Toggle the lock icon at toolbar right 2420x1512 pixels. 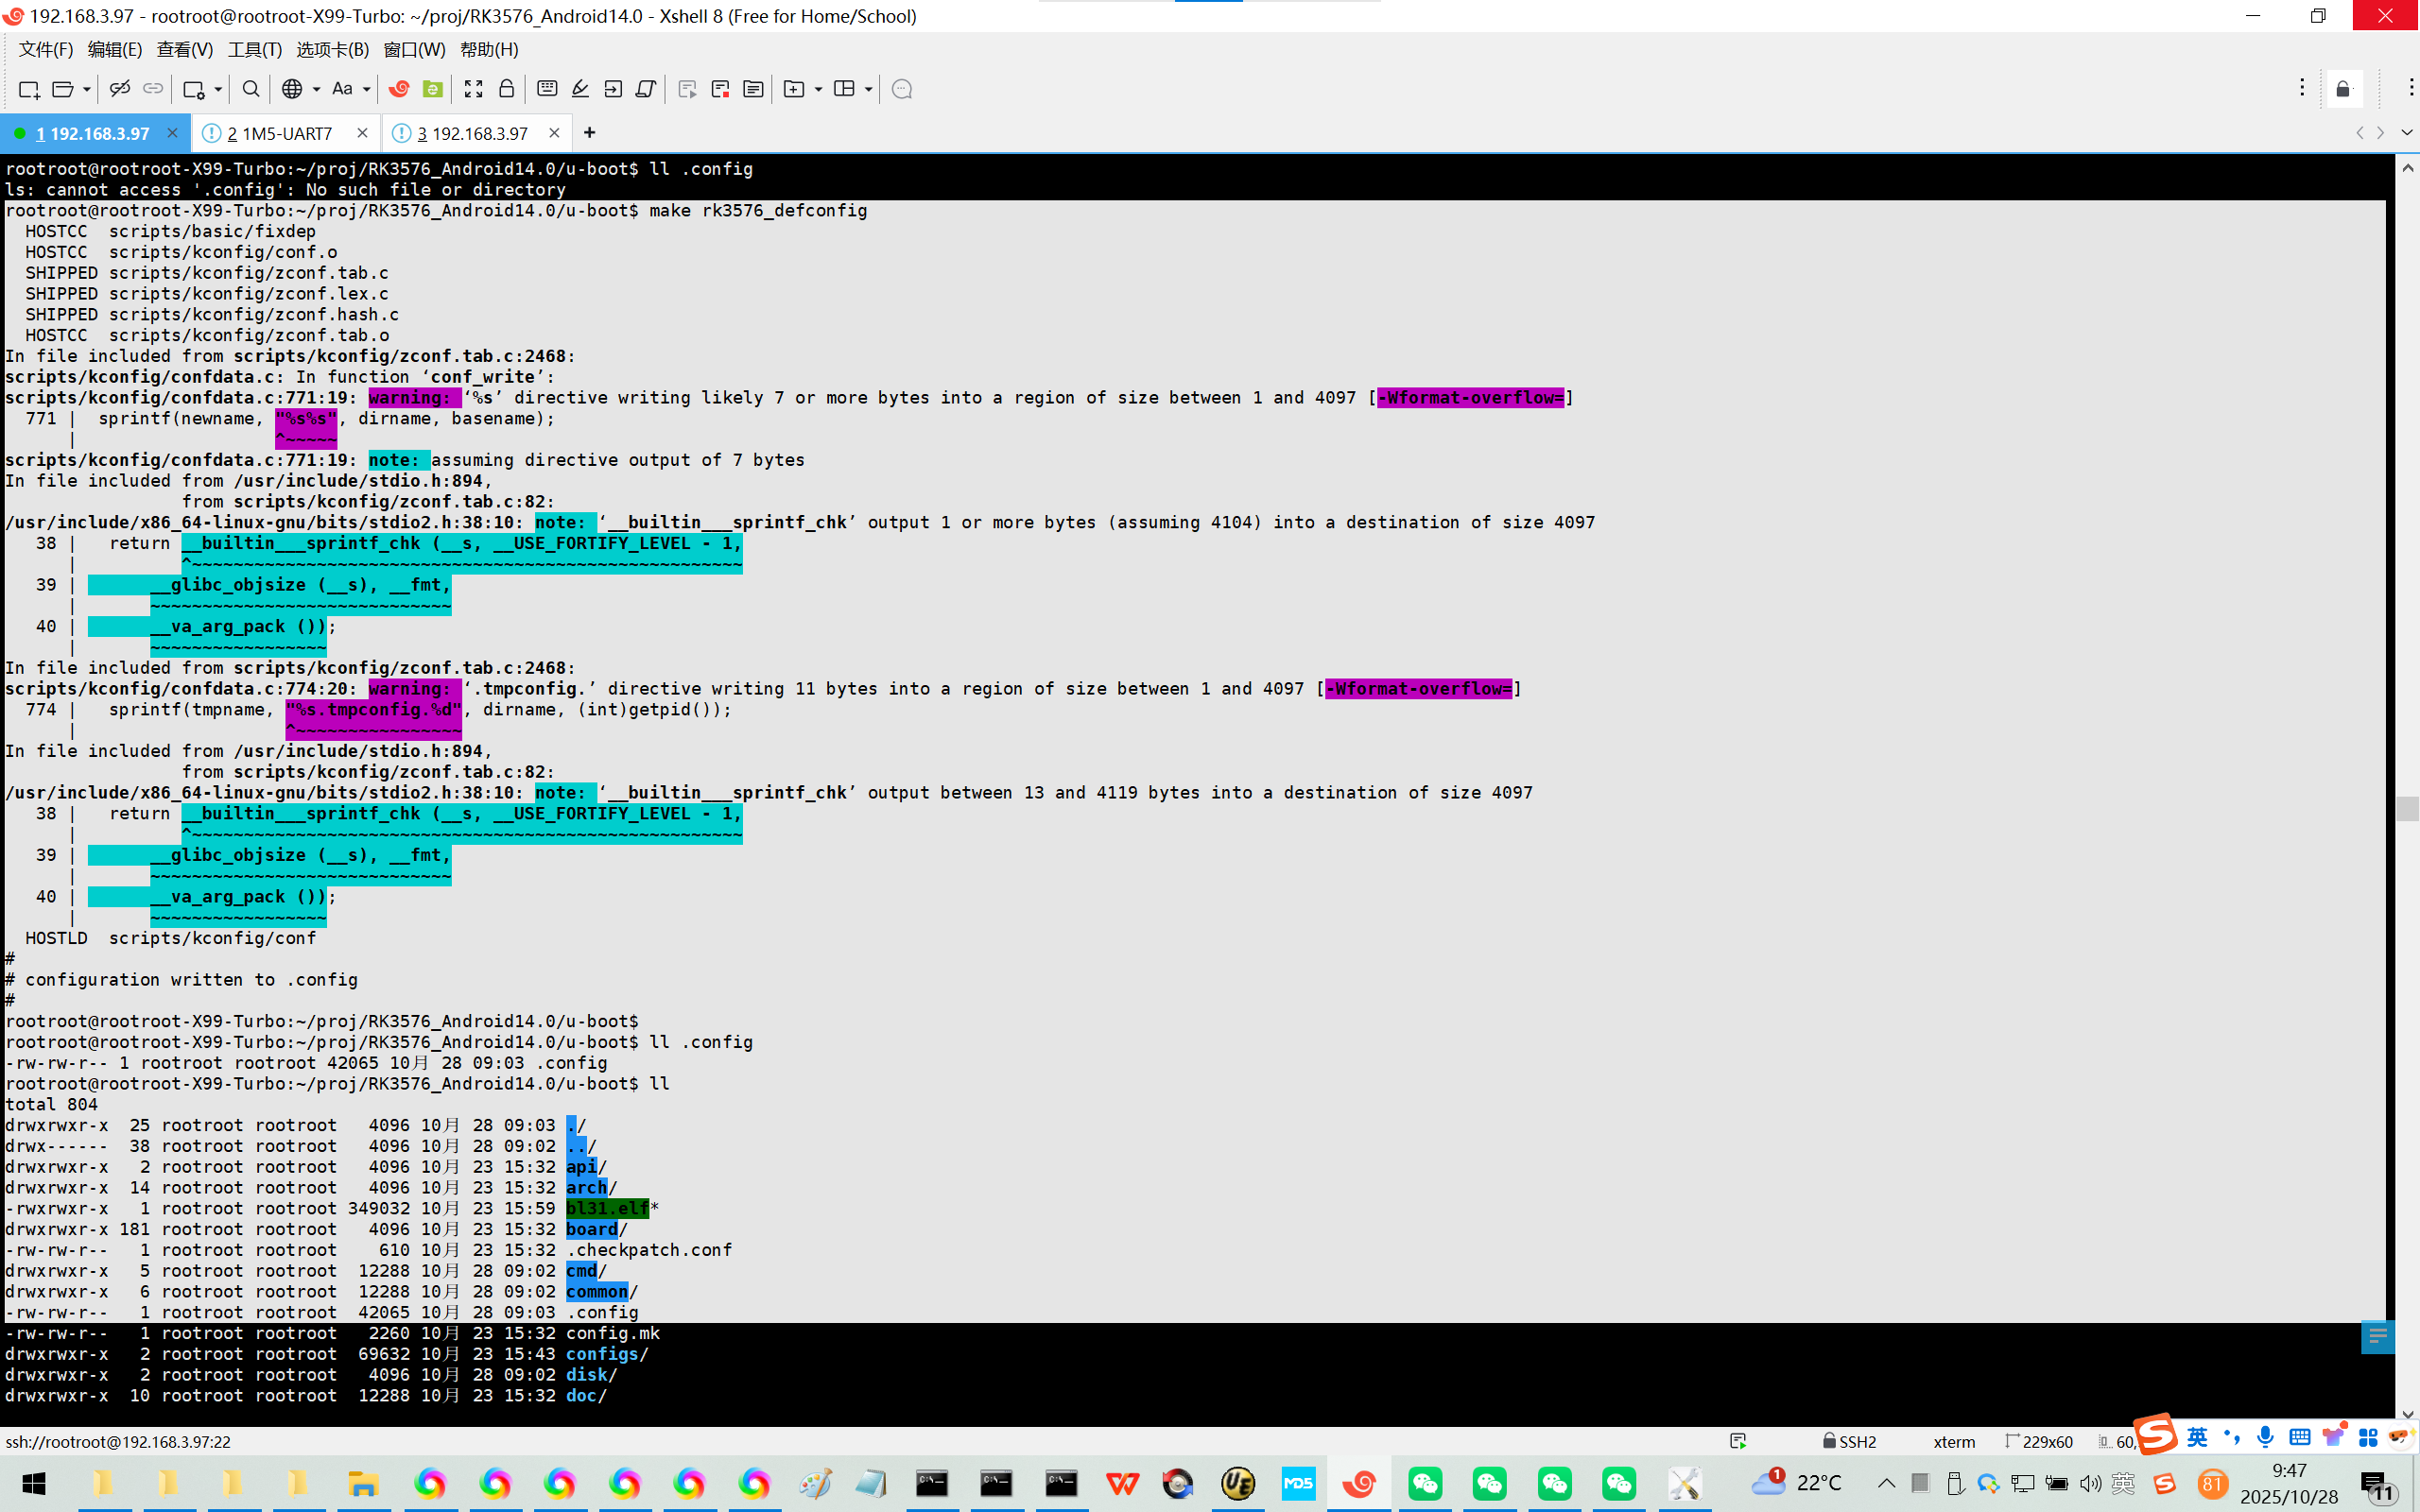coord(2343,90)
